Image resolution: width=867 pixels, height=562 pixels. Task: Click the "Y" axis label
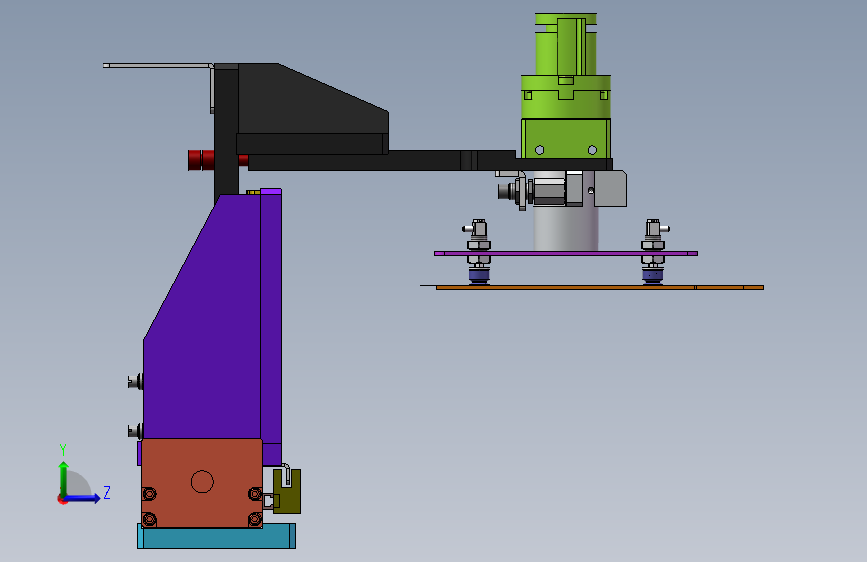63,450
